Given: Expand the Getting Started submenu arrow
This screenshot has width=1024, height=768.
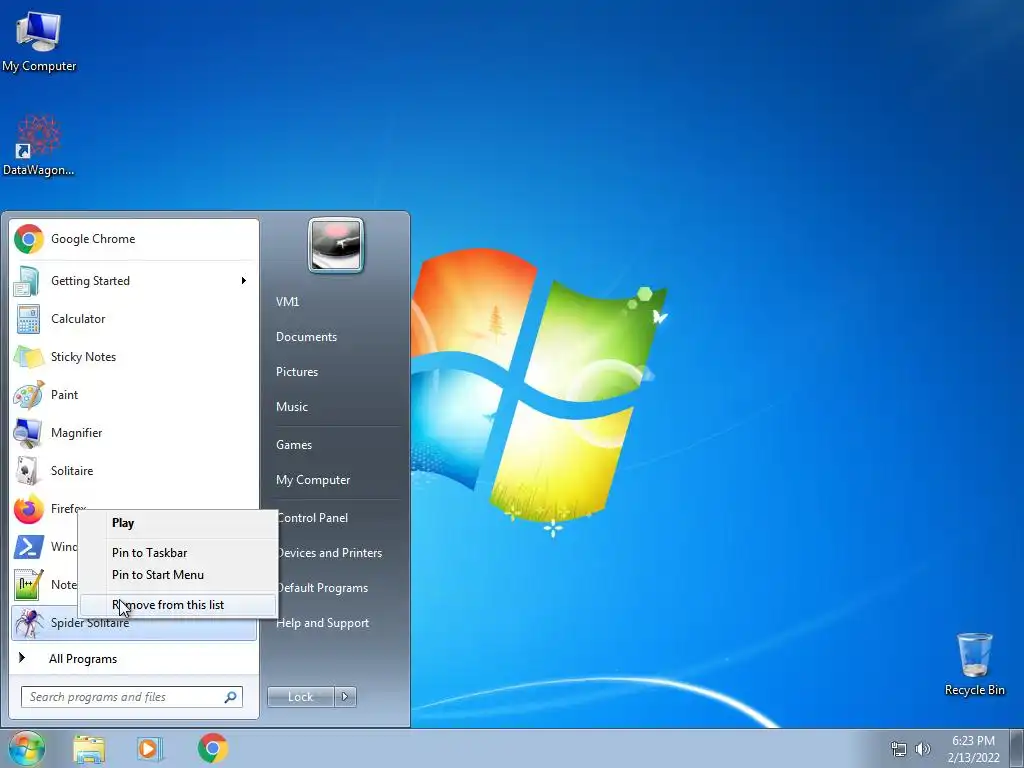Looking at the screenshot, I should (244, 281).
